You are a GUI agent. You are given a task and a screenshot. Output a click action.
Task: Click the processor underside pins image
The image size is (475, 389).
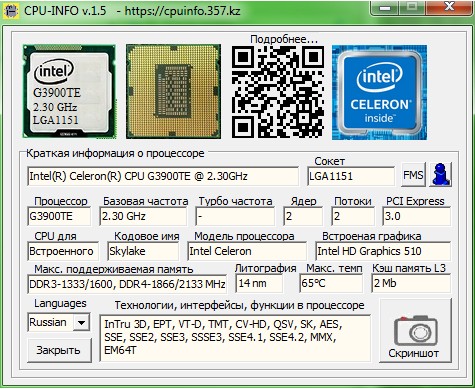tap(173, 91)
